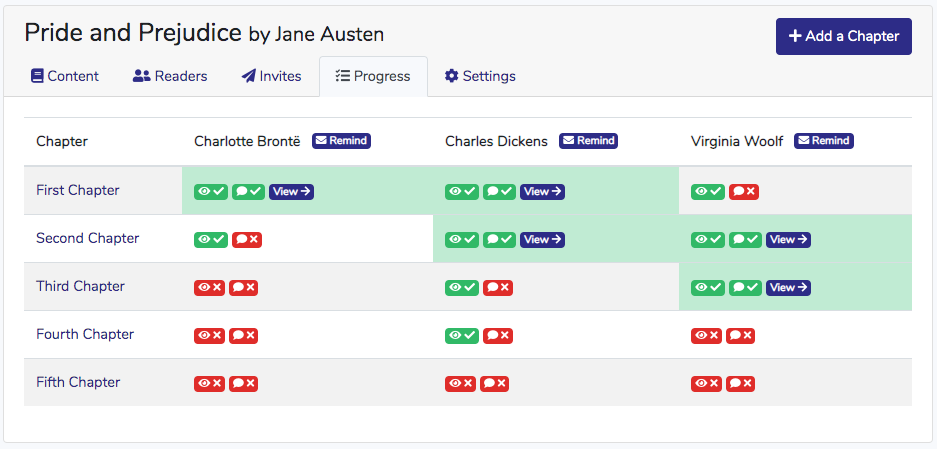
Task: Click Charles Dickens' Fifth Chapter unread eye badge
Action: [460, 383]
